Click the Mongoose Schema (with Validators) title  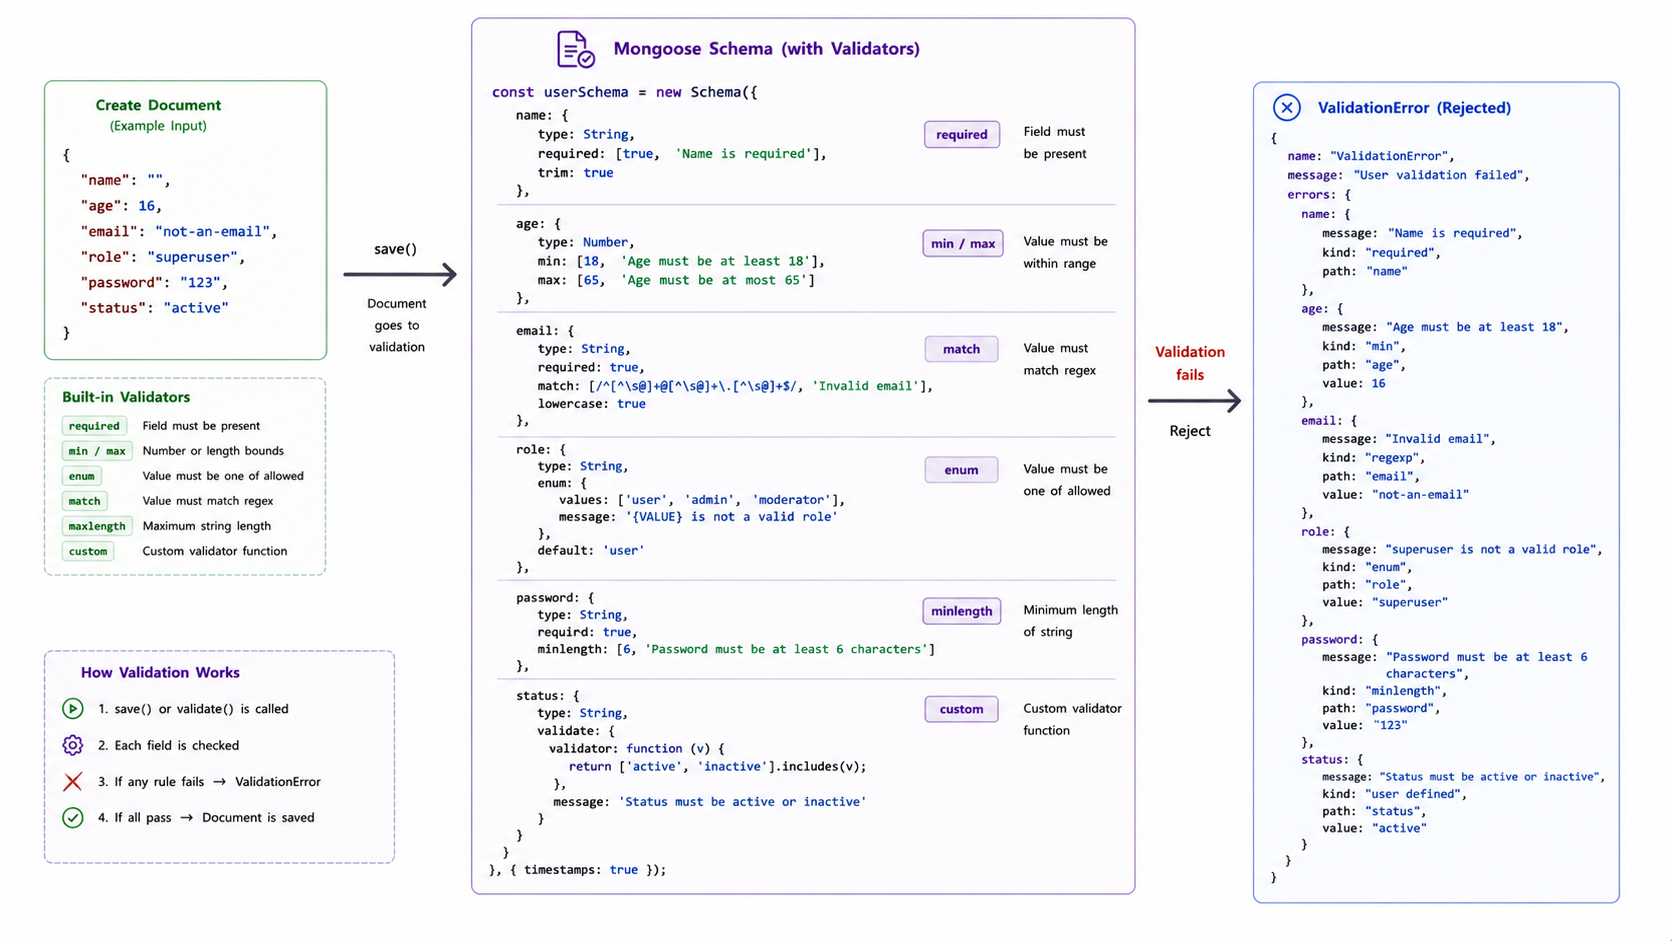coord(766,49)
